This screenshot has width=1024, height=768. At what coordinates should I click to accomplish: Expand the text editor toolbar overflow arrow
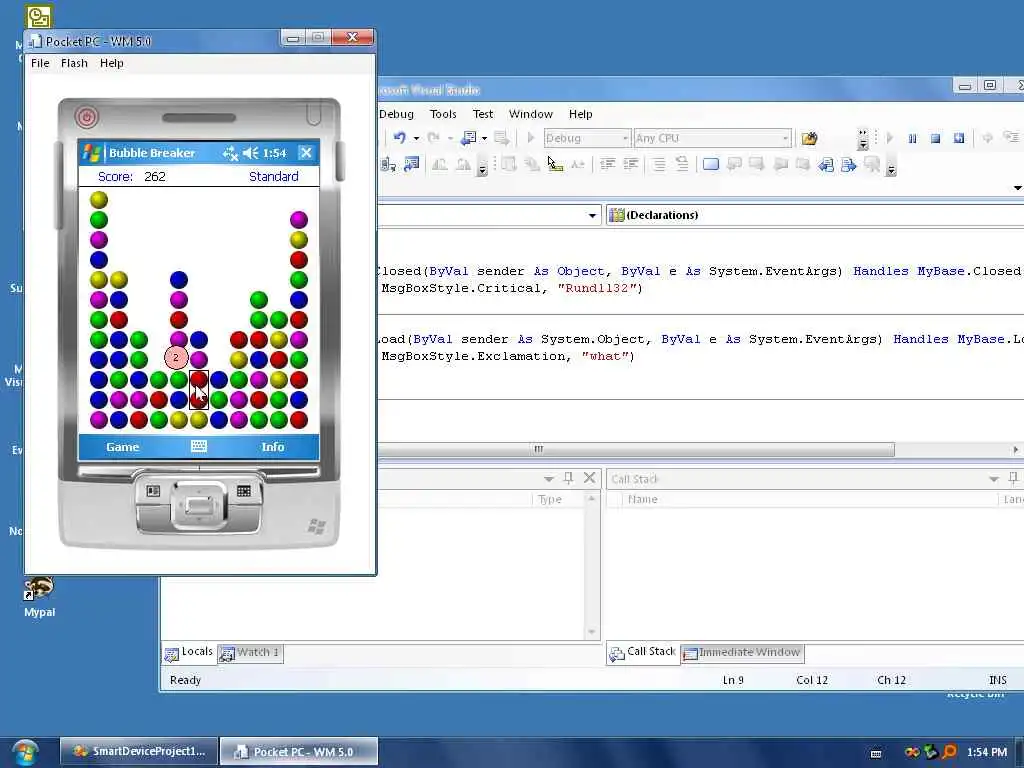point(891,168)
